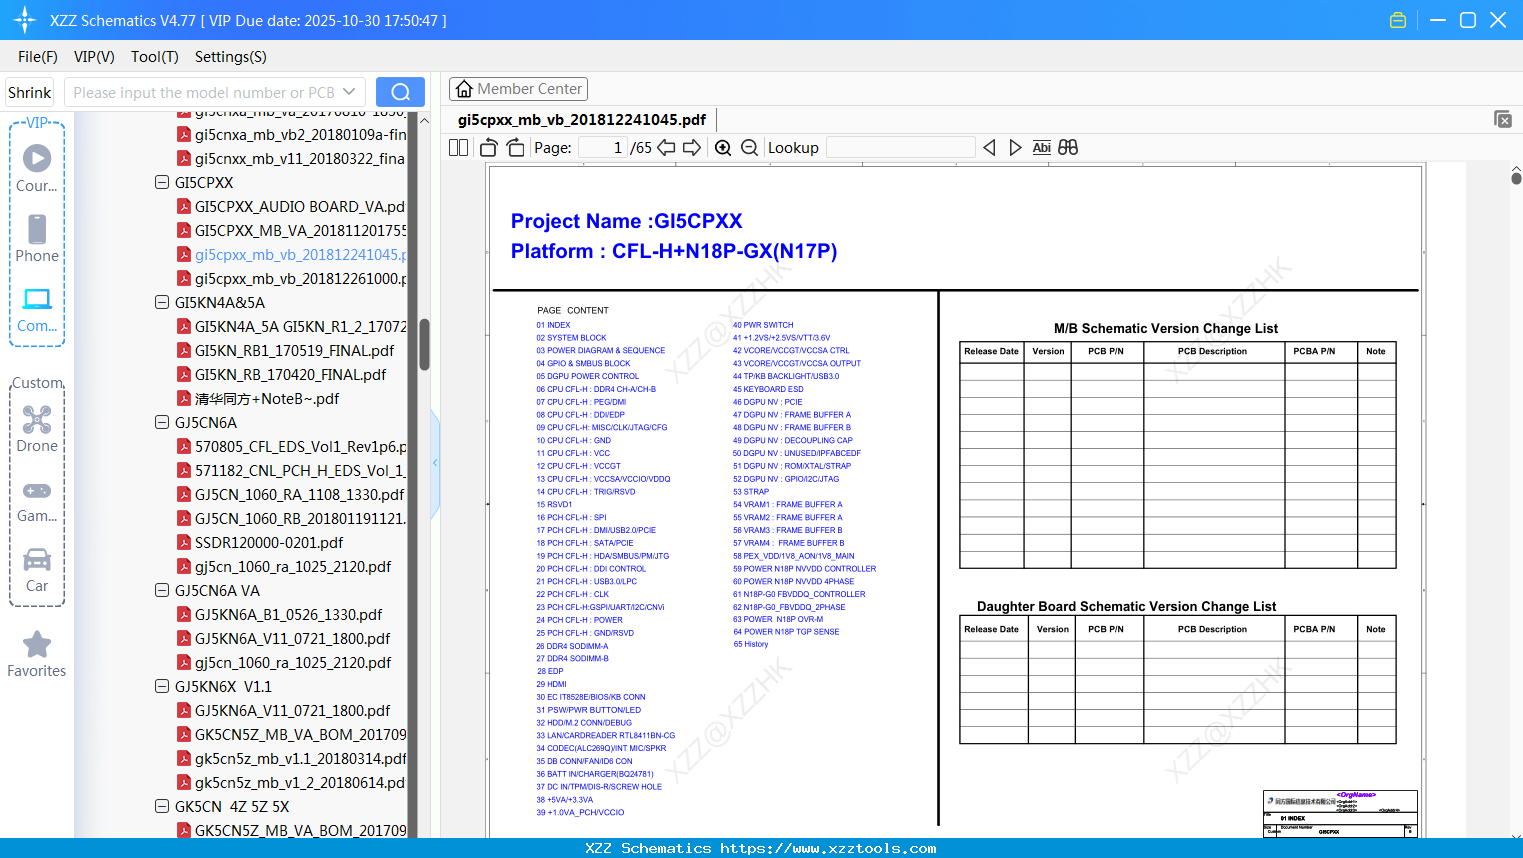Open the File(F) menu

38,57
